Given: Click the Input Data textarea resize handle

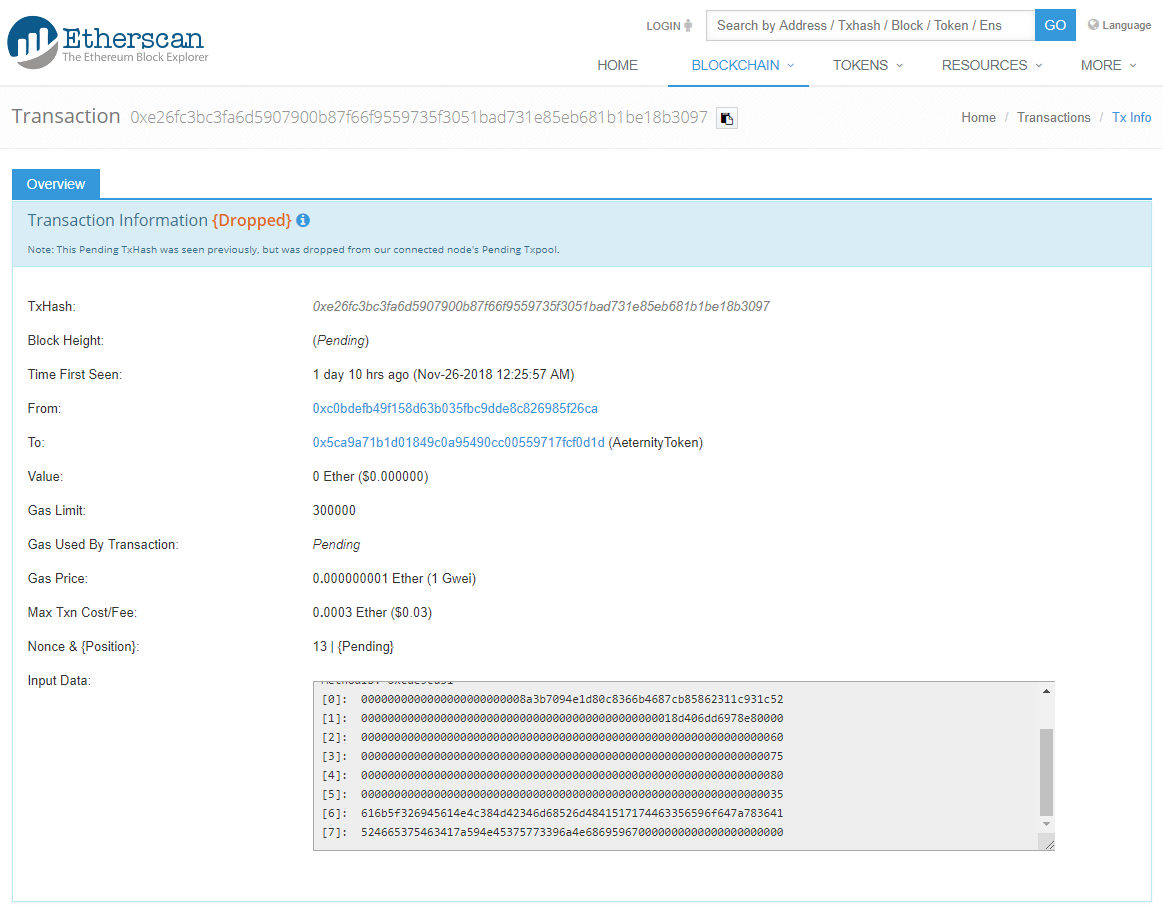Looking at the screenshot, I should pos(1049,844).
